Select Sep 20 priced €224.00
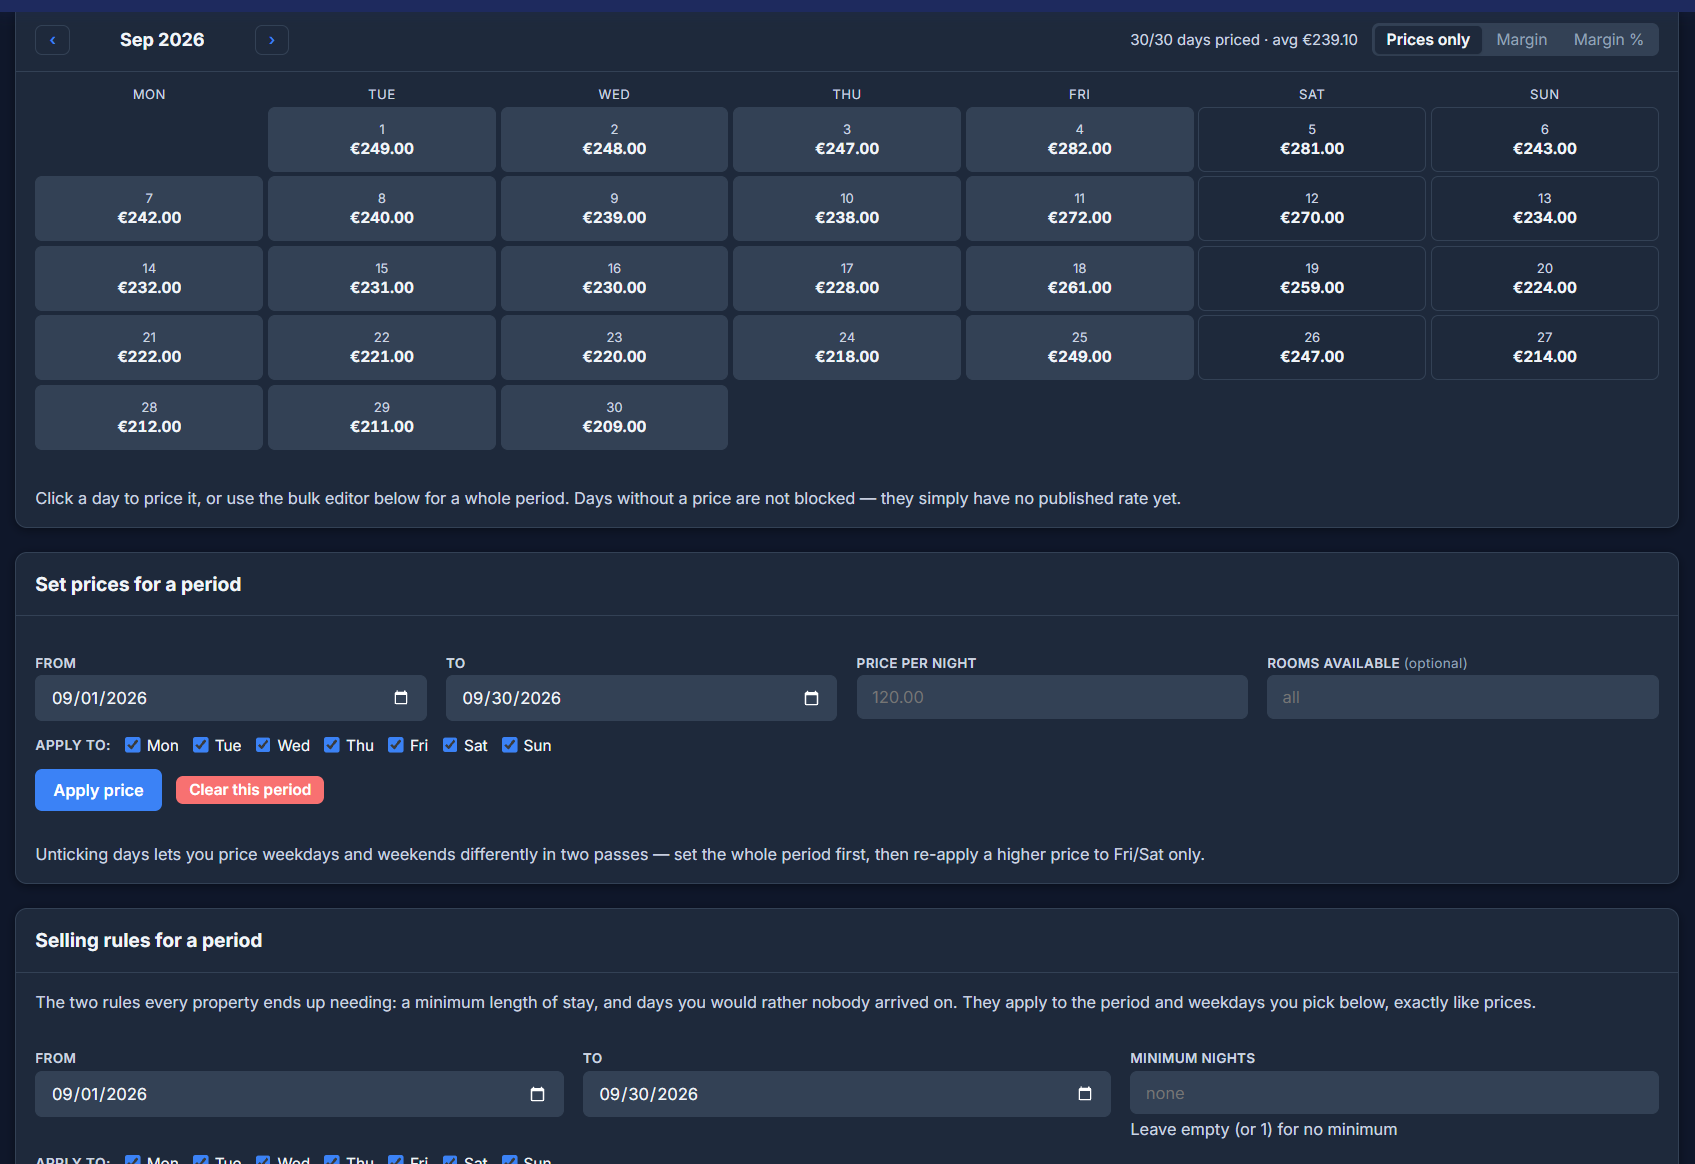1695x1164 pixels. tap(1545, 278)
